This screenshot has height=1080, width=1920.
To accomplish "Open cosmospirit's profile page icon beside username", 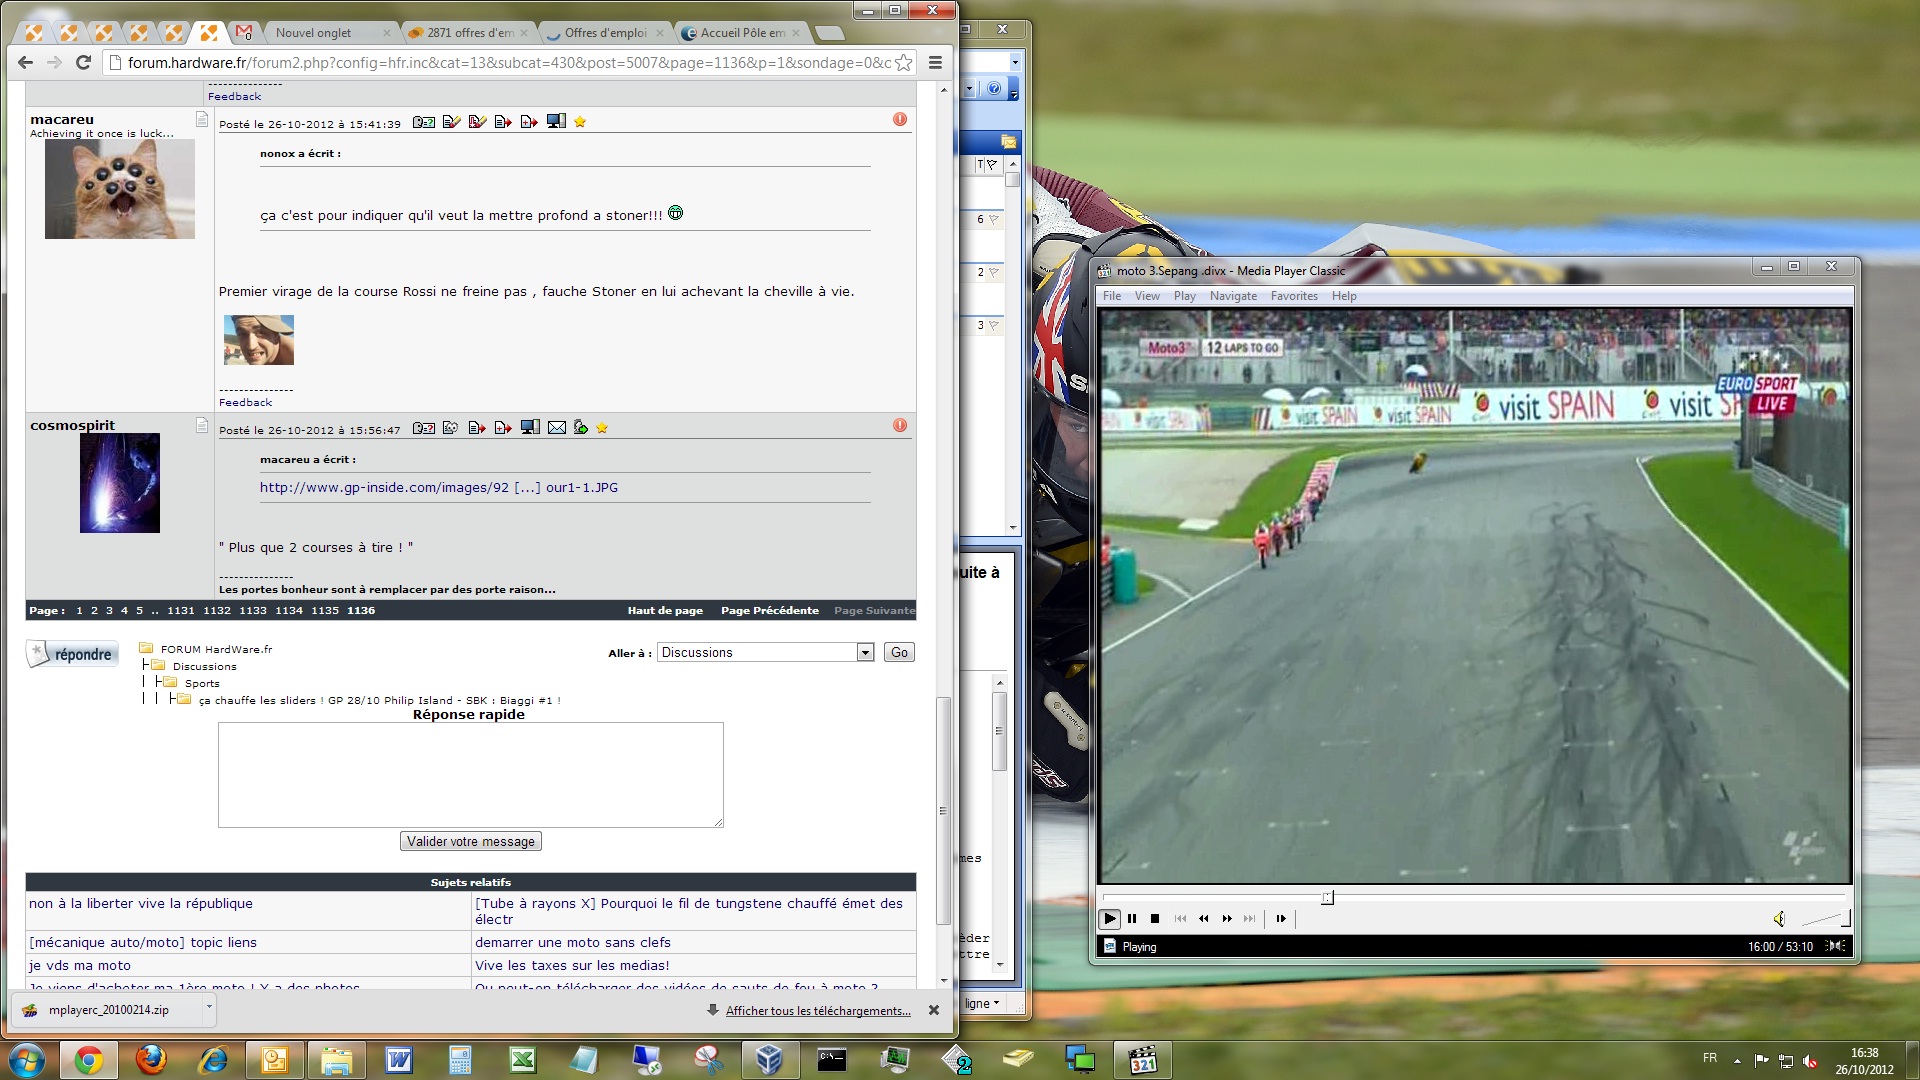I will [x=201, y=425].
